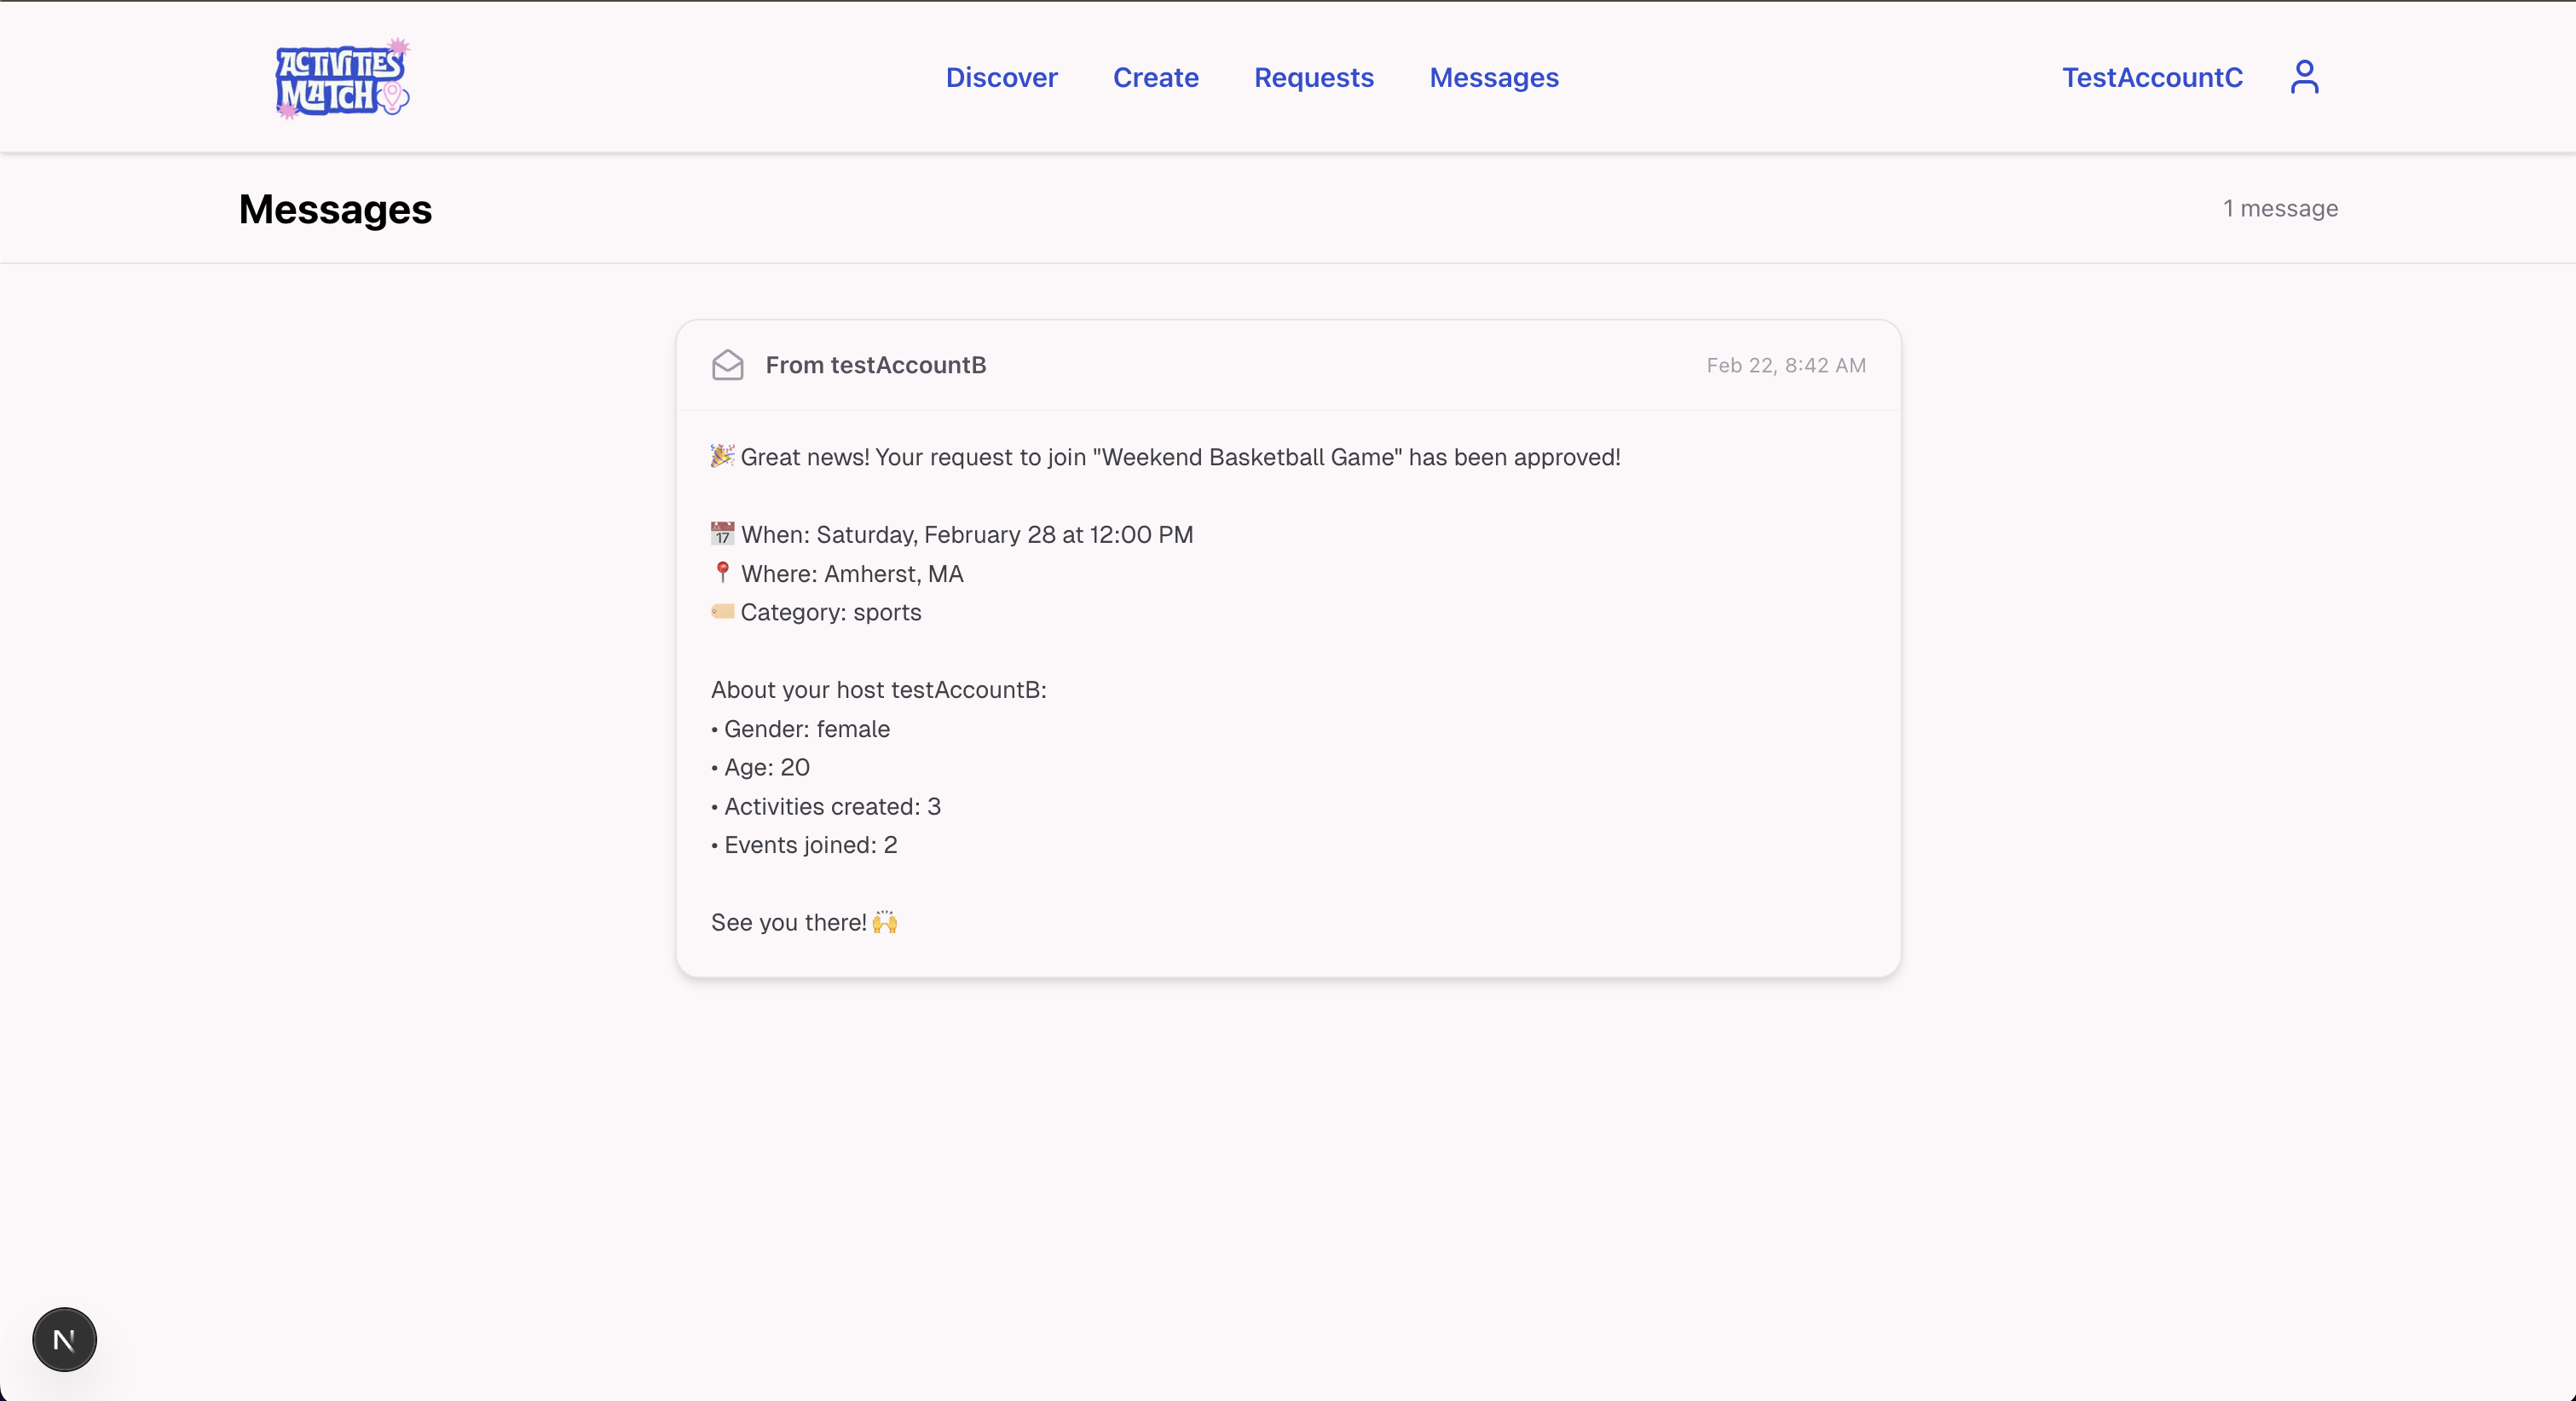Open the Next.js dev tools badge
The image size is (2576, 1401).
[x=64, y=1339]
